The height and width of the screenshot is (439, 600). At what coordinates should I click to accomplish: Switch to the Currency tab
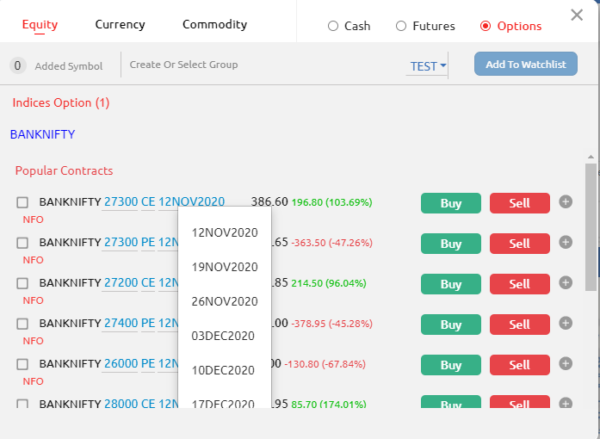pyautogui.click(x=120, y=24)
